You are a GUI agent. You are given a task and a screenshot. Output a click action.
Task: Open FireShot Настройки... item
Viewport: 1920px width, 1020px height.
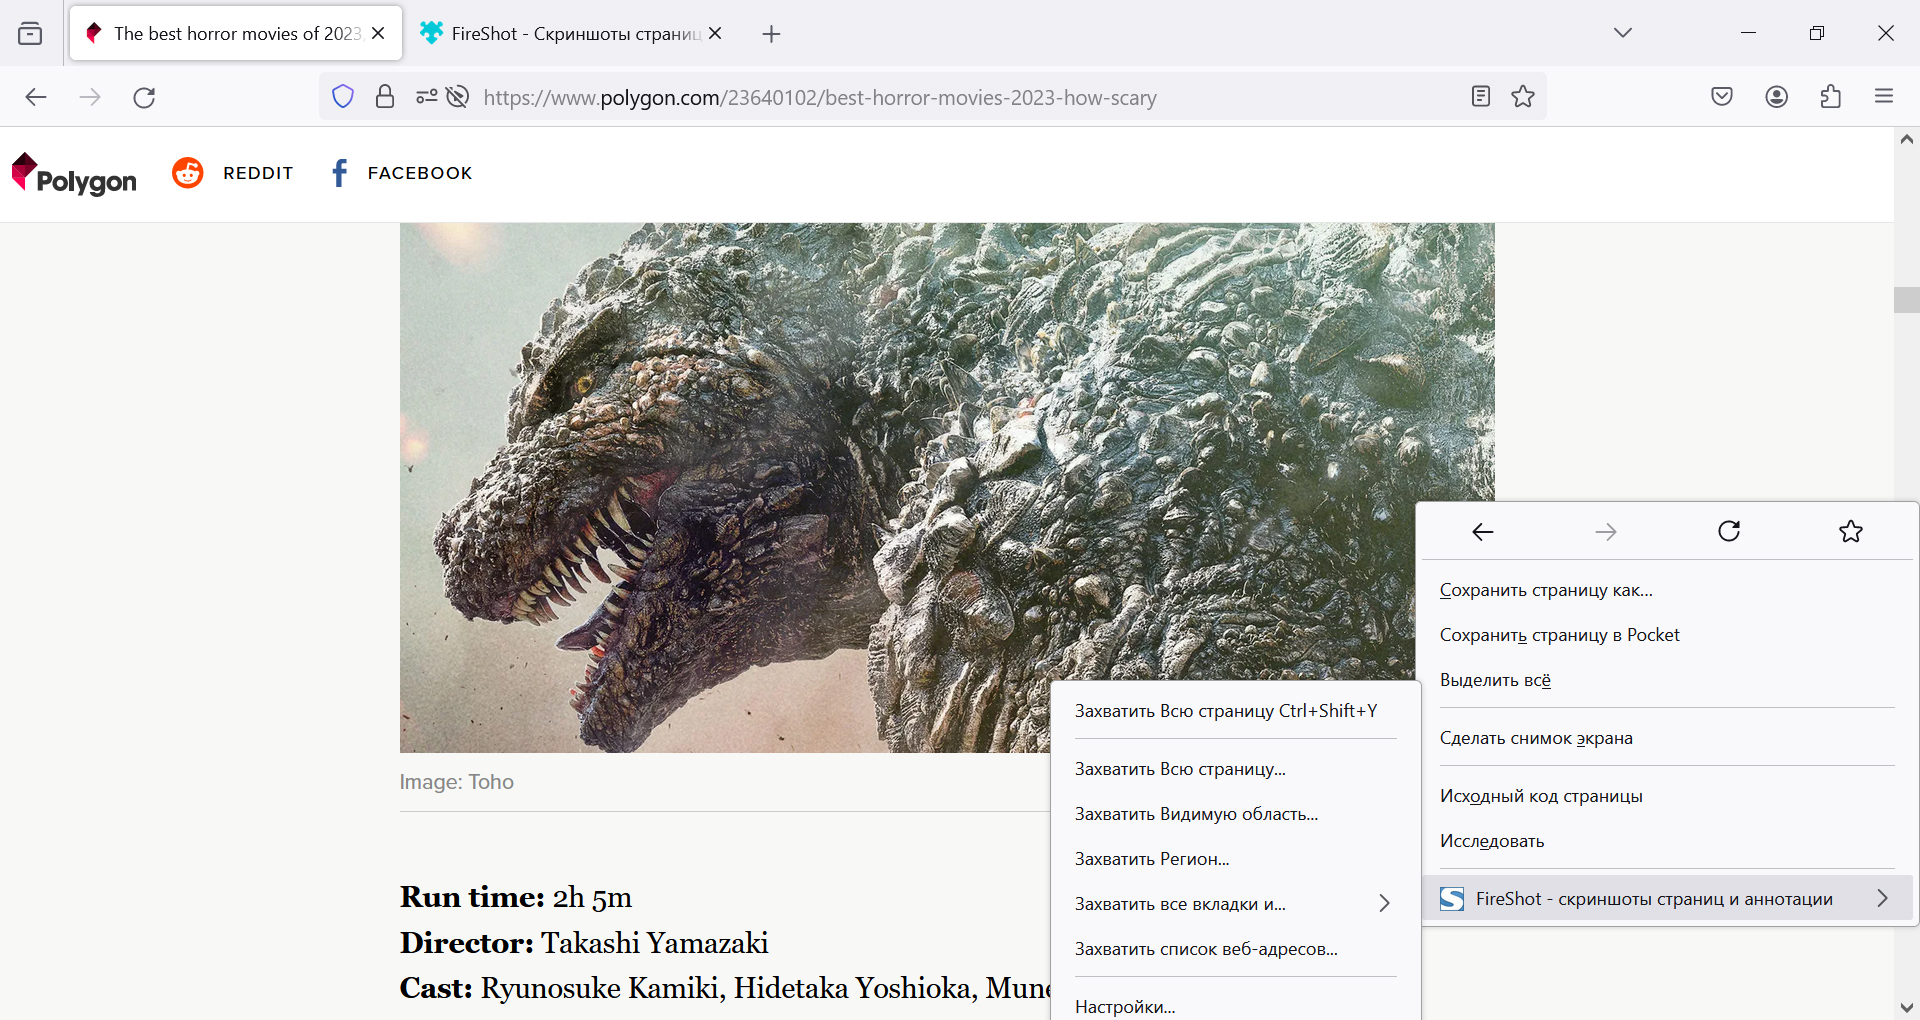point(1236,1005)
